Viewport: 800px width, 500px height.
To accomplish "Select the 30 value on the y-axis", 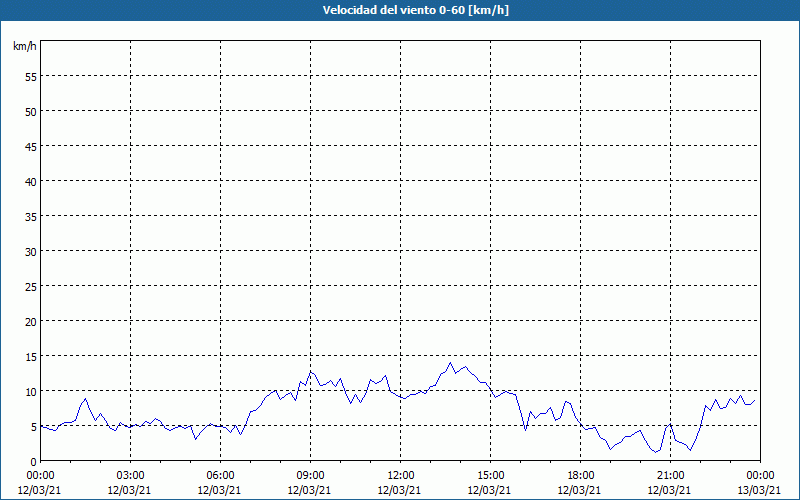I will tap(30, 252).
